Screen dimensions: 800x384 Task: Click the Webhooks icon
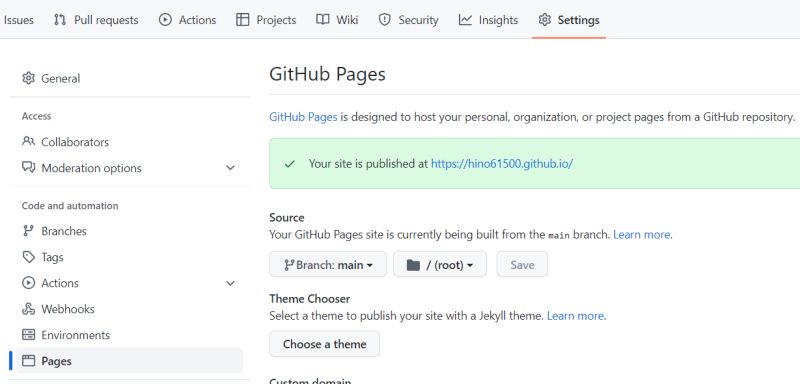(x=29, y=309)
